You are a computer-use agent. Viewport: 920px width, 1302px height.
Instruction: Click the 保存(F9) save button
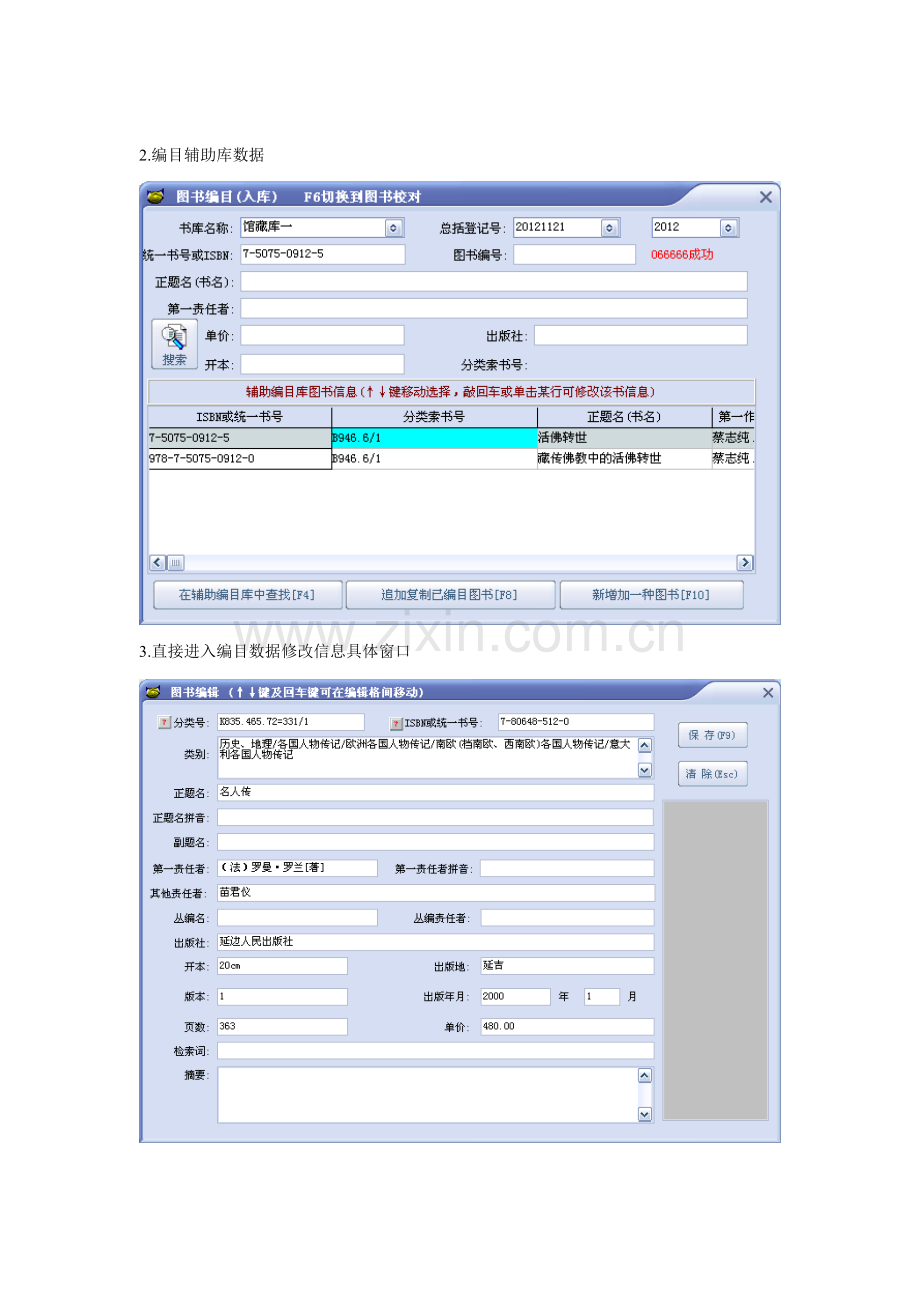point(714,734)
